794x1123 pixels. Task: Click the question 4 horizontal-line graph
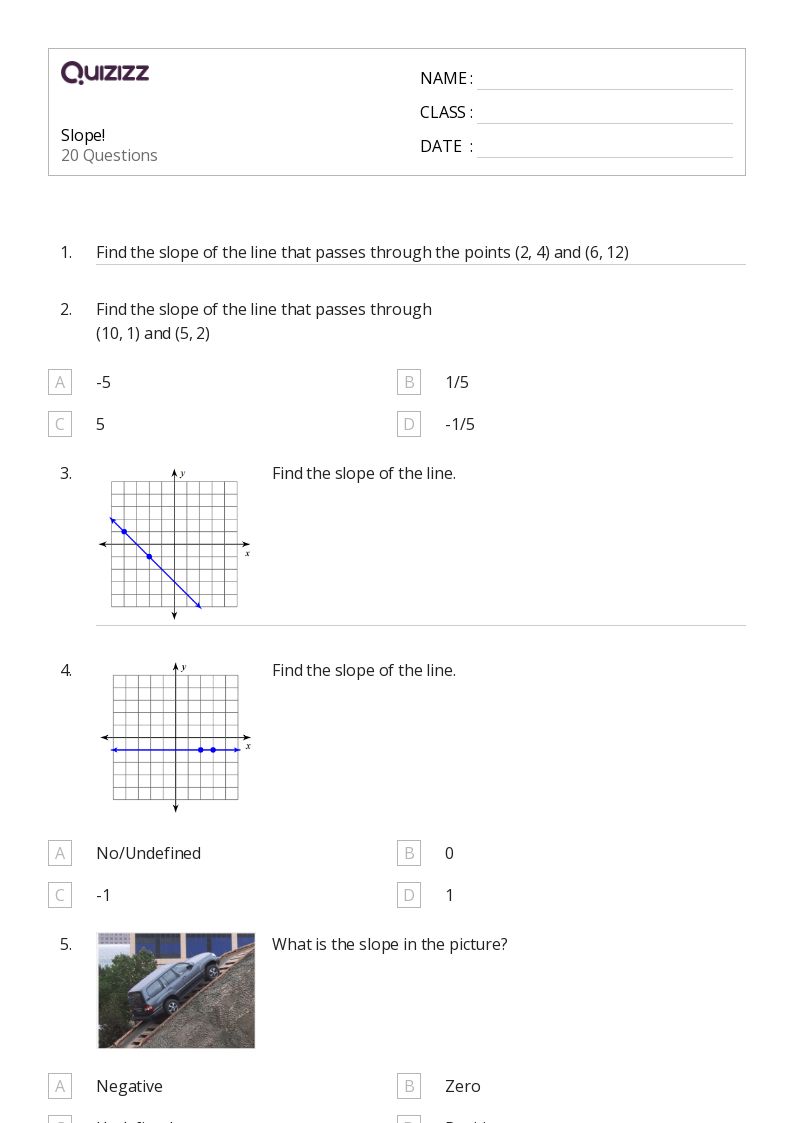176,738
